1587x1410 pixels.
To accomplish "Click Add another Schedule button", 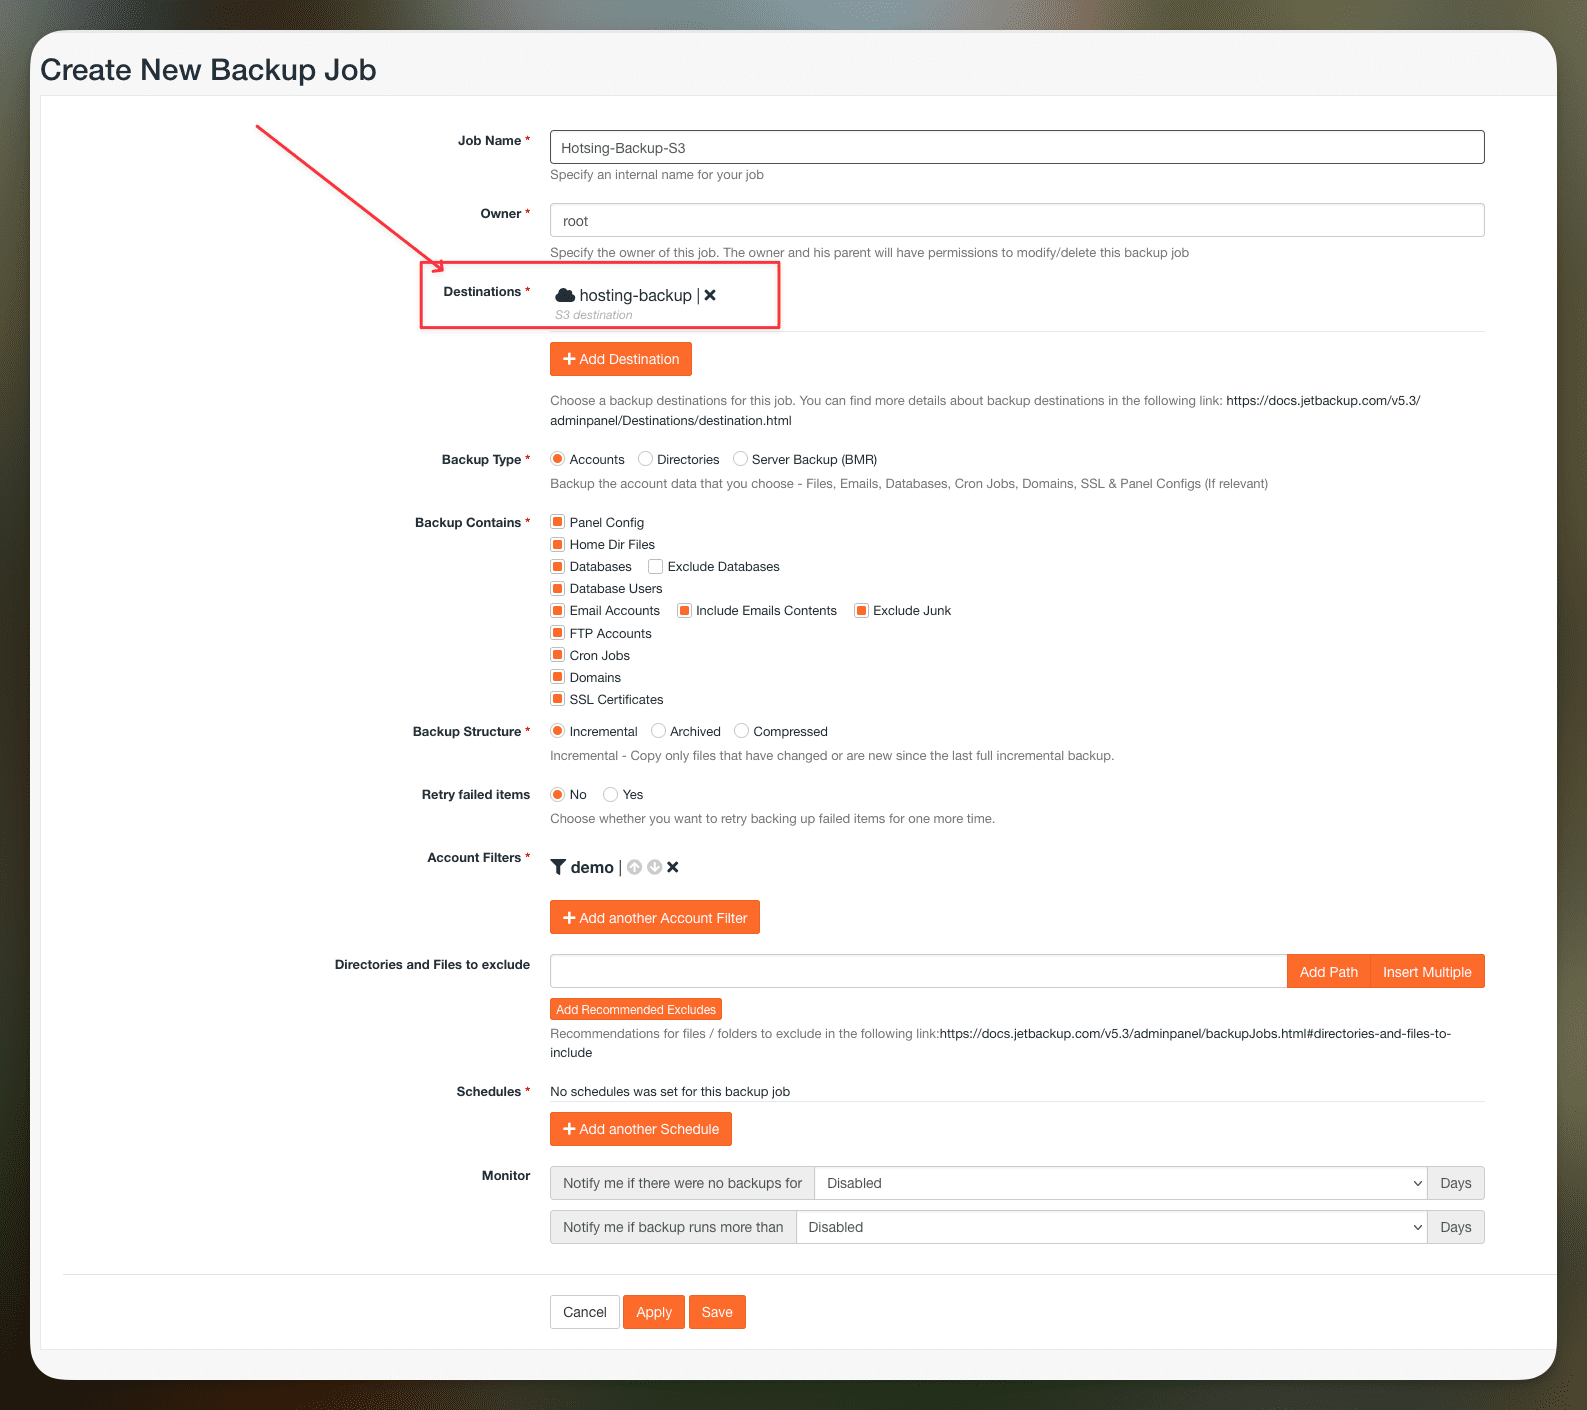I will 640,1129.
